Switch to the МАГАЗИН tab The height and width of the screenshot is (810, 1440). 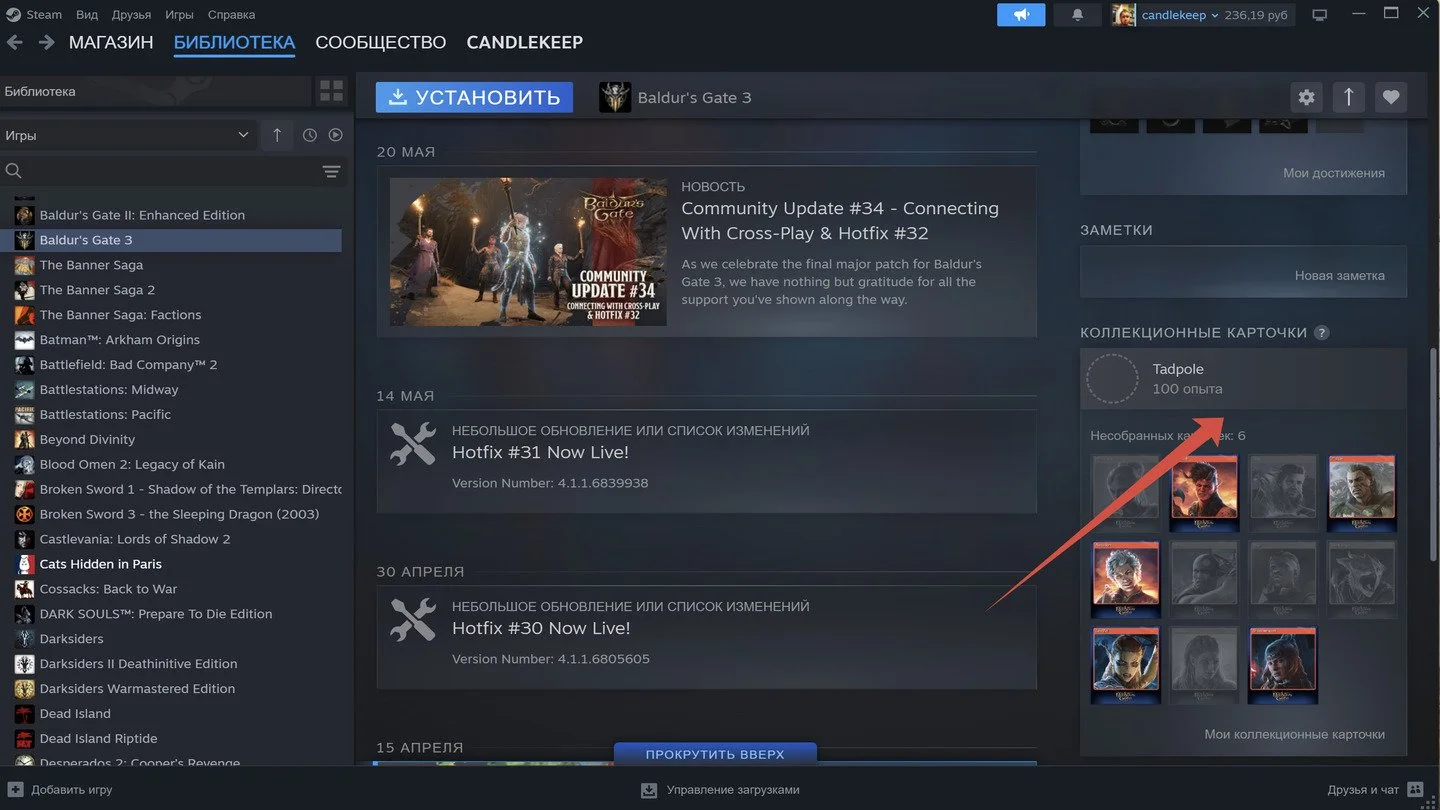(x=111, y=42)
